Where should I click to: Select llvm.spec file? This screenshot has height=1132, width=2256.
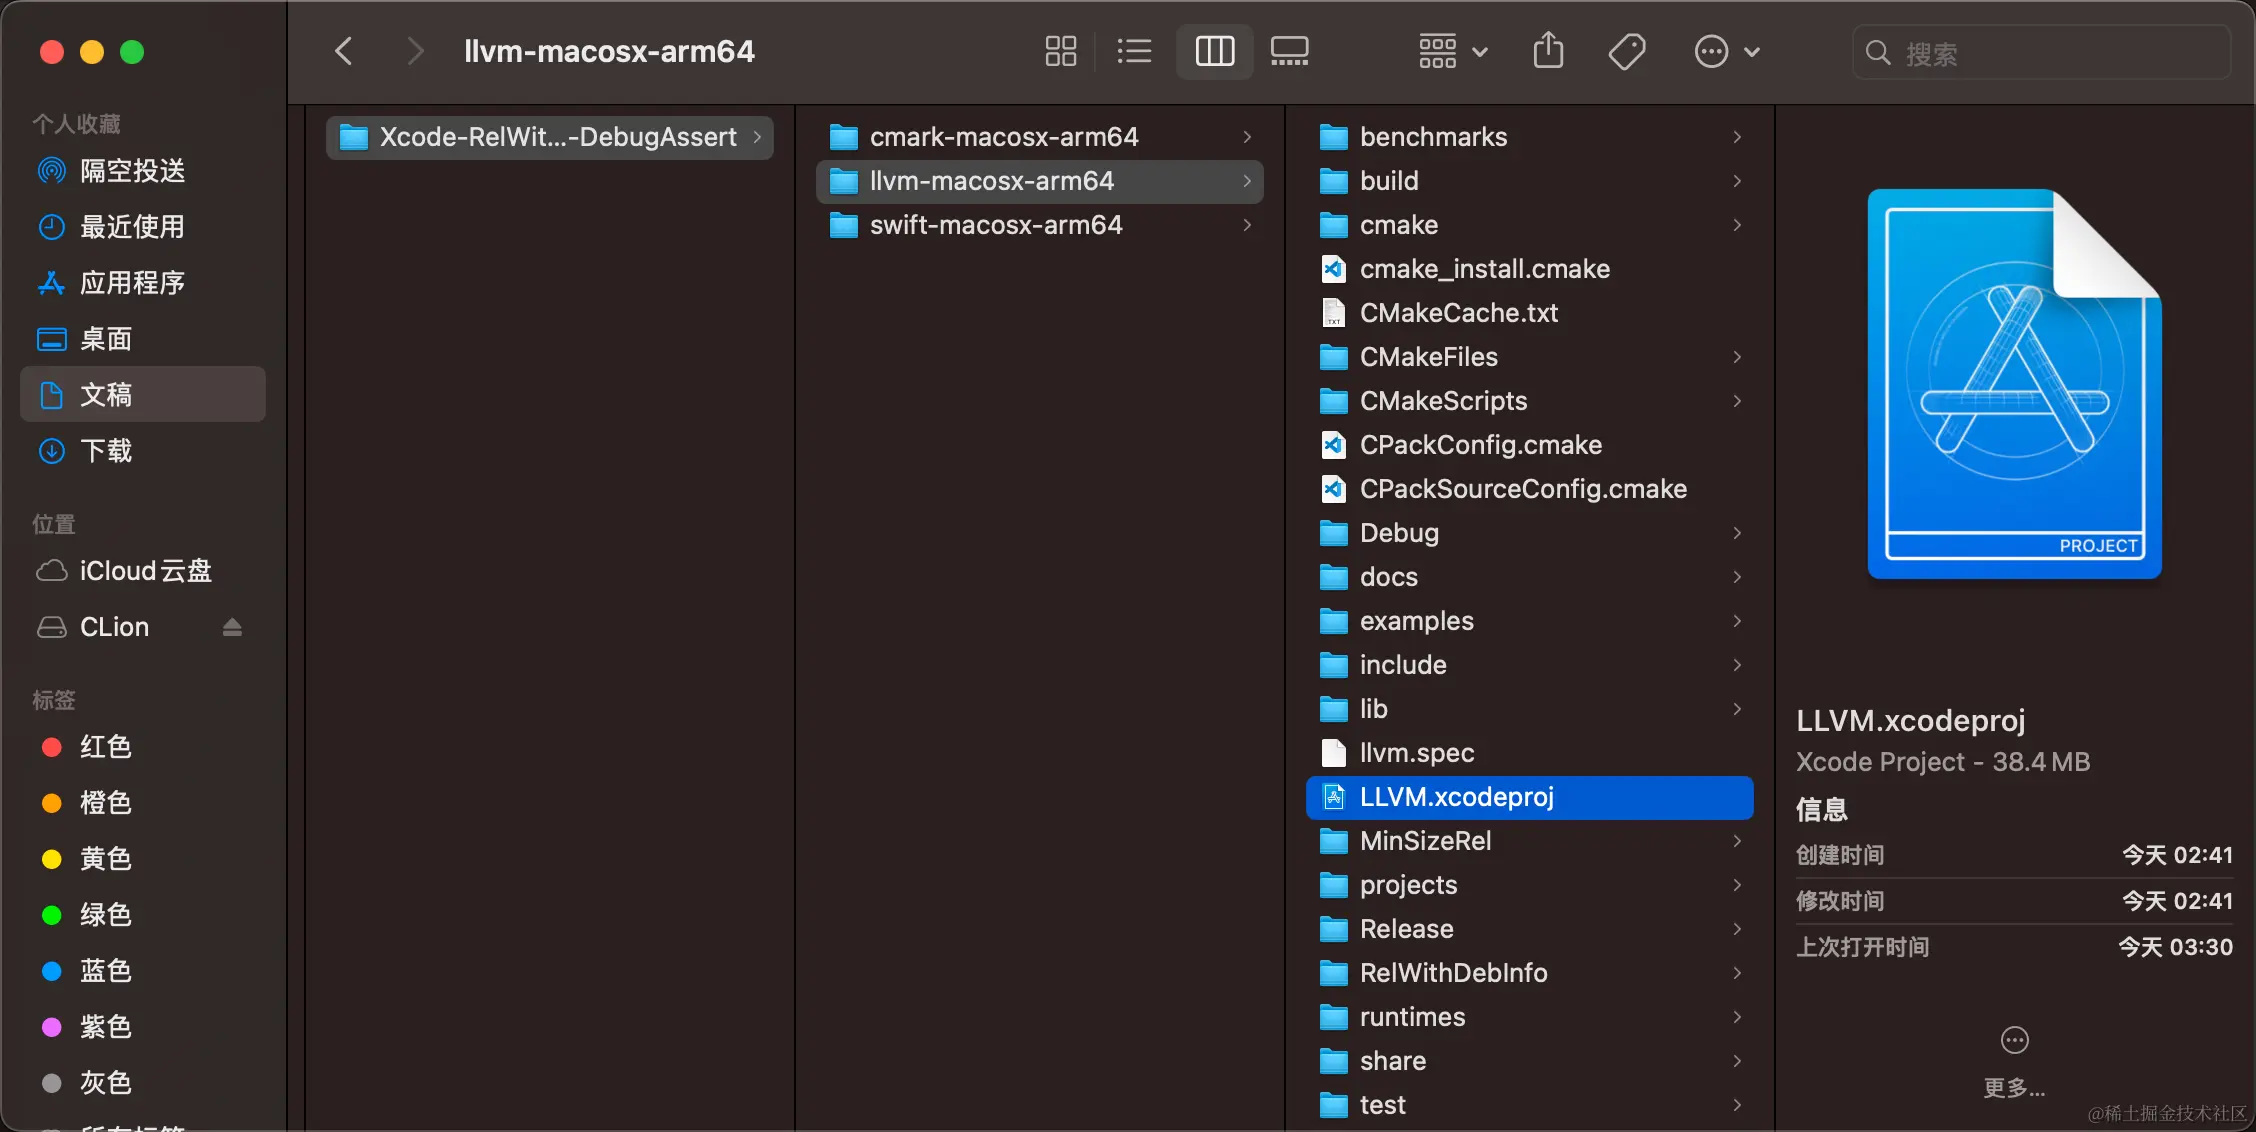pyautogui.click(x=1530, y=753)
